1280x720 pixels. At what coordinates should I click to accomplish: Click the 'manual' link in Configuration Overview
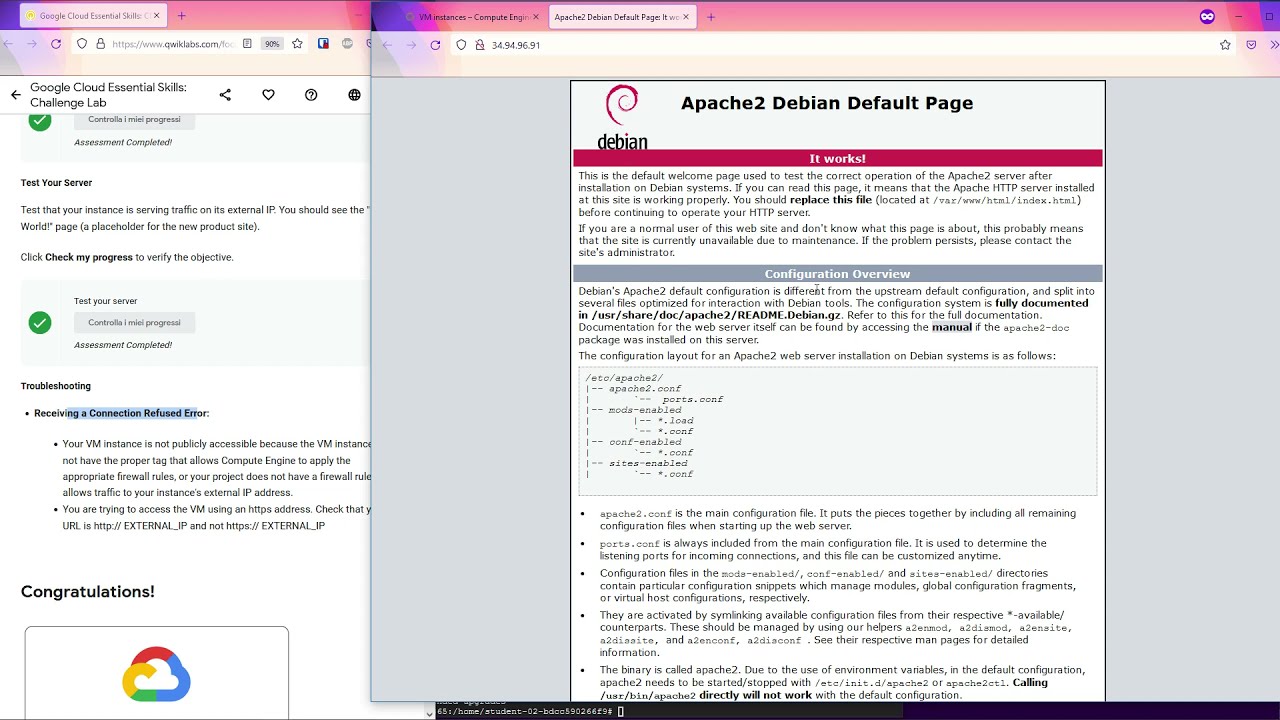(x=952, y=327)
